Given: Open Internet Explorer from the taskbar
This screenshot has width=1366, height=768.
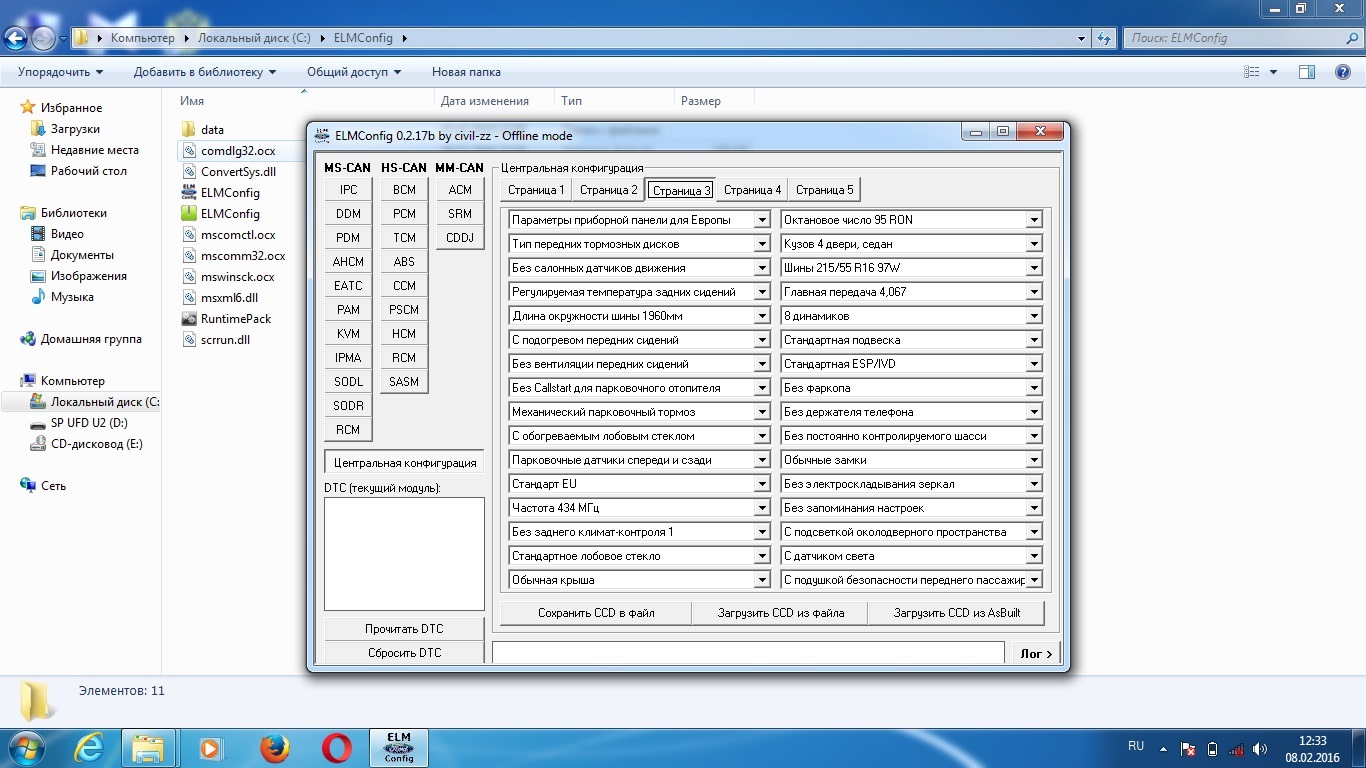Looking at the screenshot, I should [x=91, y=747].
